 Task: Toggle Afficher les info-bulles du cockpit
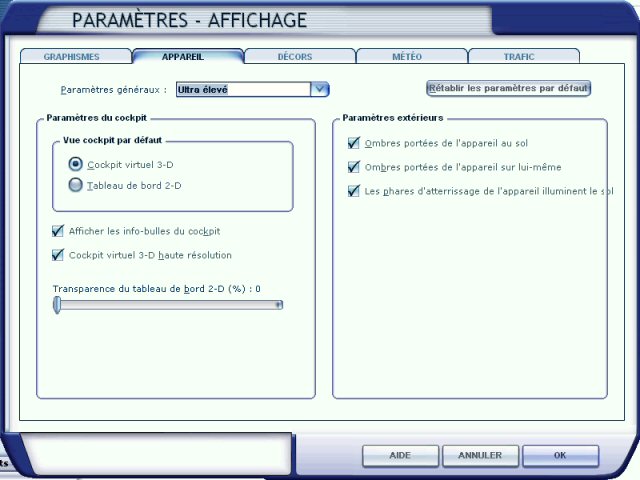(58, 231)
